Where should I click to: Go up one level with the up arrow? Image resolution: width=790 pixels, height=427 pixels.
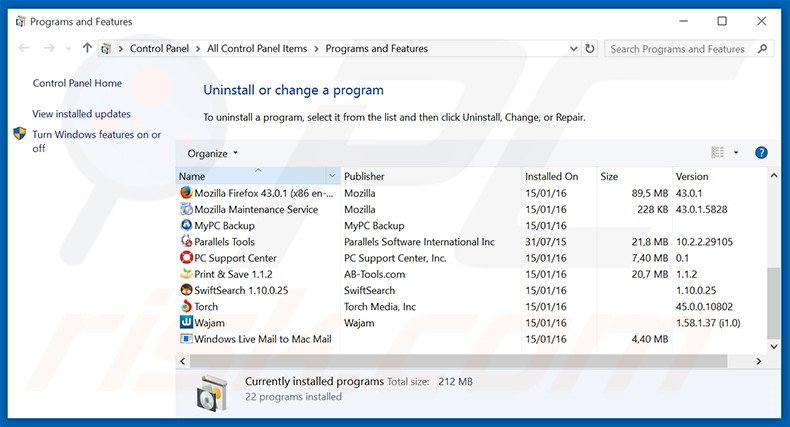(x=87, y=48)
